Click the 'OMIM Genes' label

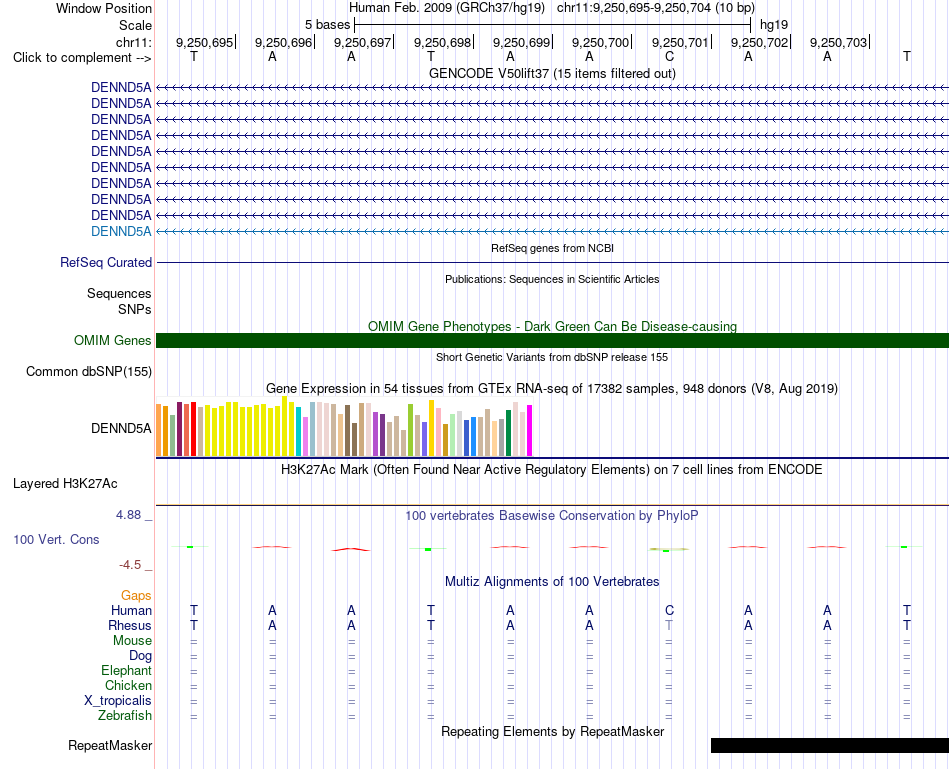coord(112,341)
